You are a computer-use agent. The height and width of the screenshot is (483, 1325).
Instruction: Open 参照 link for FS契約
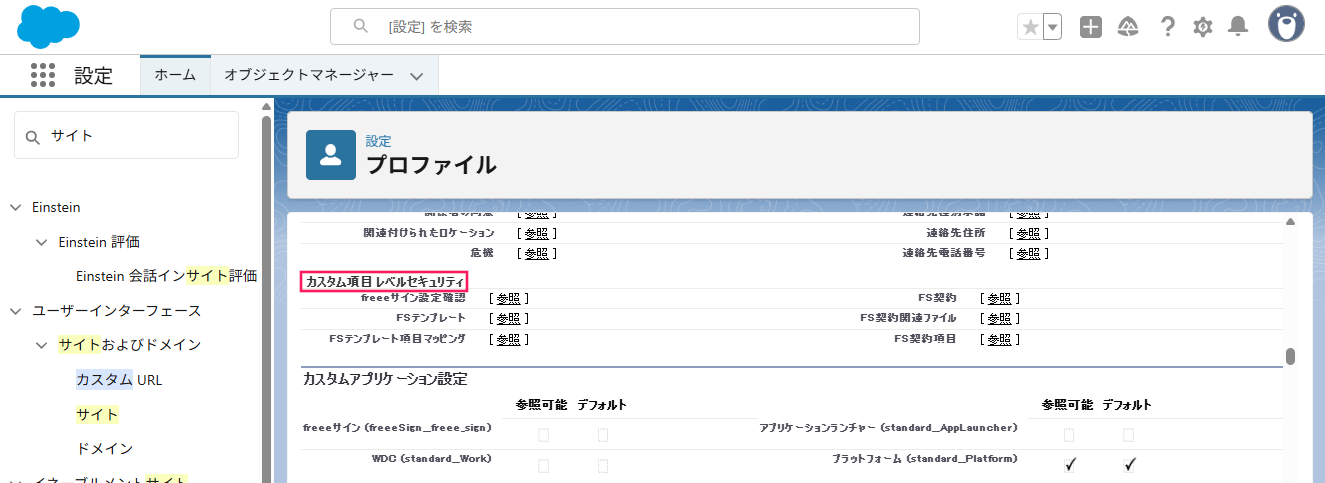(999, 298)
